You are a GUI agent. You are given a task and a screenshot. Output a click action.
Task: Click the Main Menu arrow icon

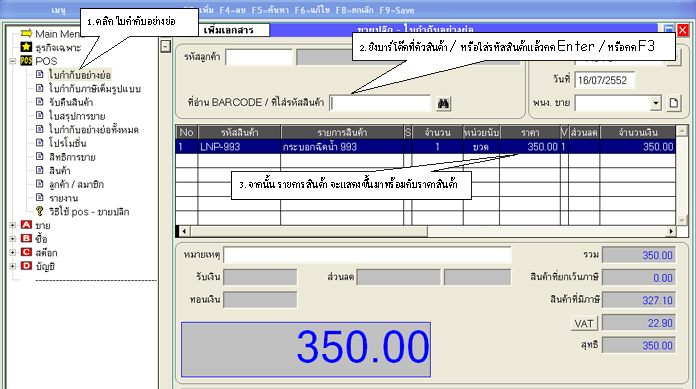26,33
